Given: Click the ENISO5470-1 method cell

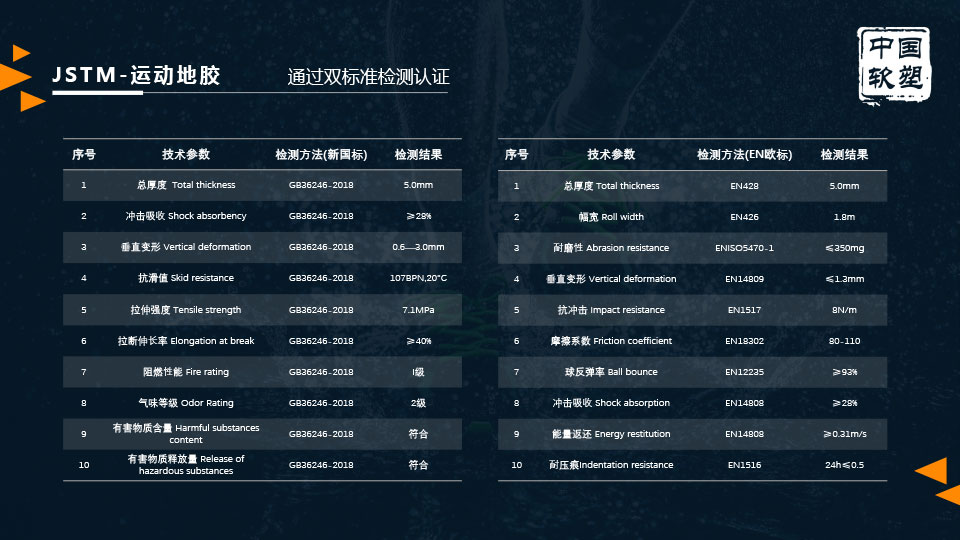Looking at the screenshot, I should pyautogui.click(x=744, y=248).
